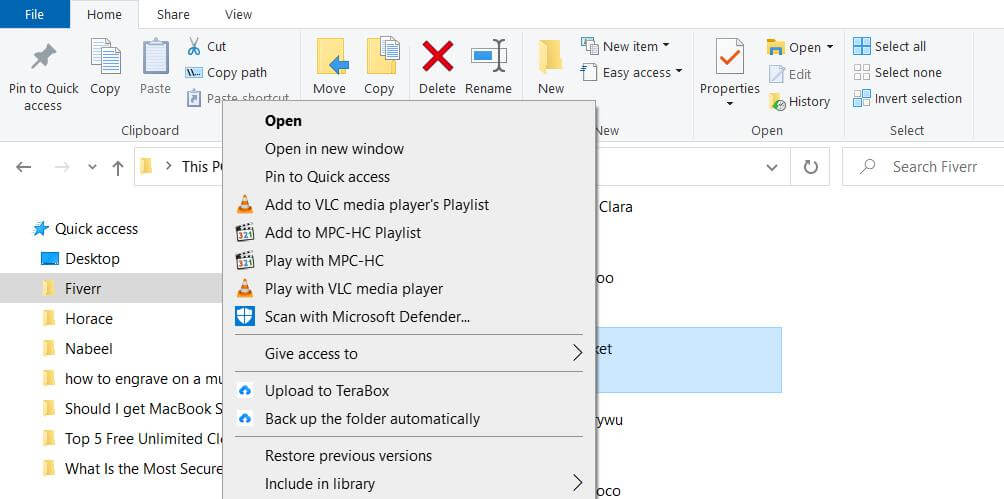Click the Microsoft Defender shield icon
The width and height of the screenshot is (1004, 499).
click(x=245, y=316)
